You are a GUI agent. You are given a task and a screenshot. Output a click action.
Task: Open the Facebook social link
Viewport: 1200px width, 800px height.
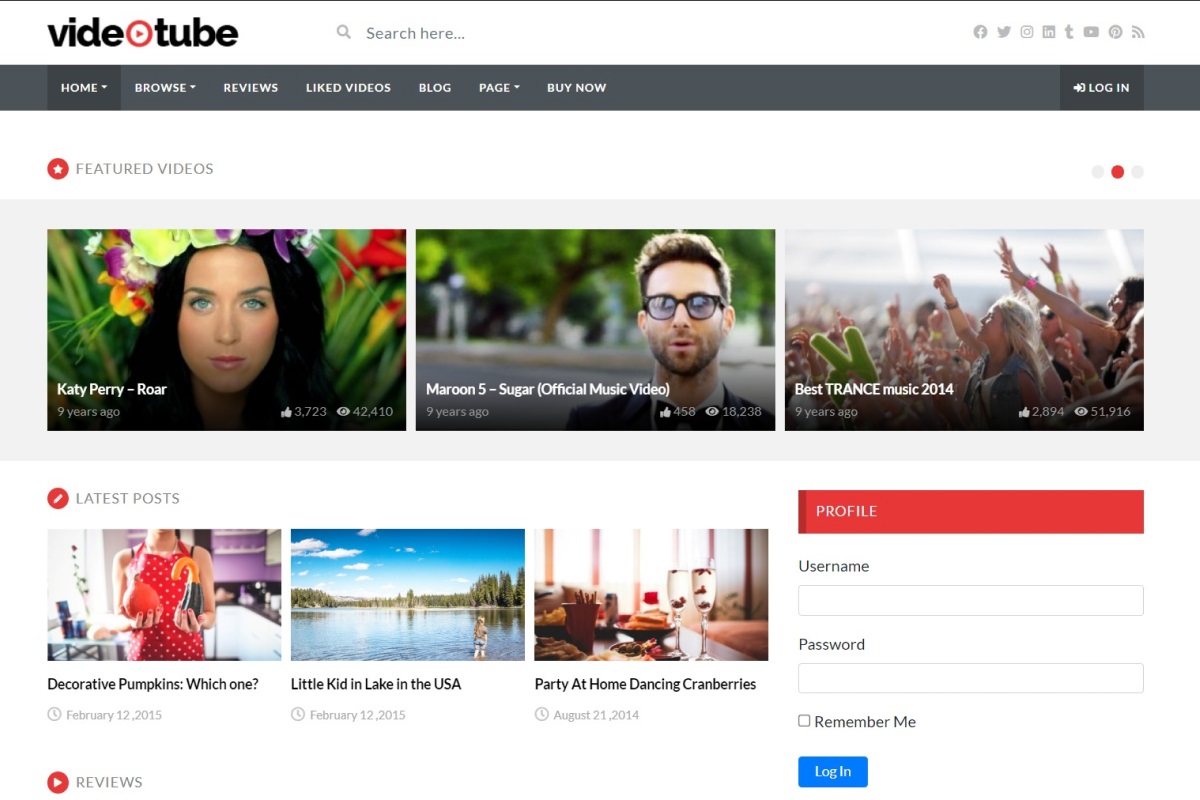pos(980,32)
